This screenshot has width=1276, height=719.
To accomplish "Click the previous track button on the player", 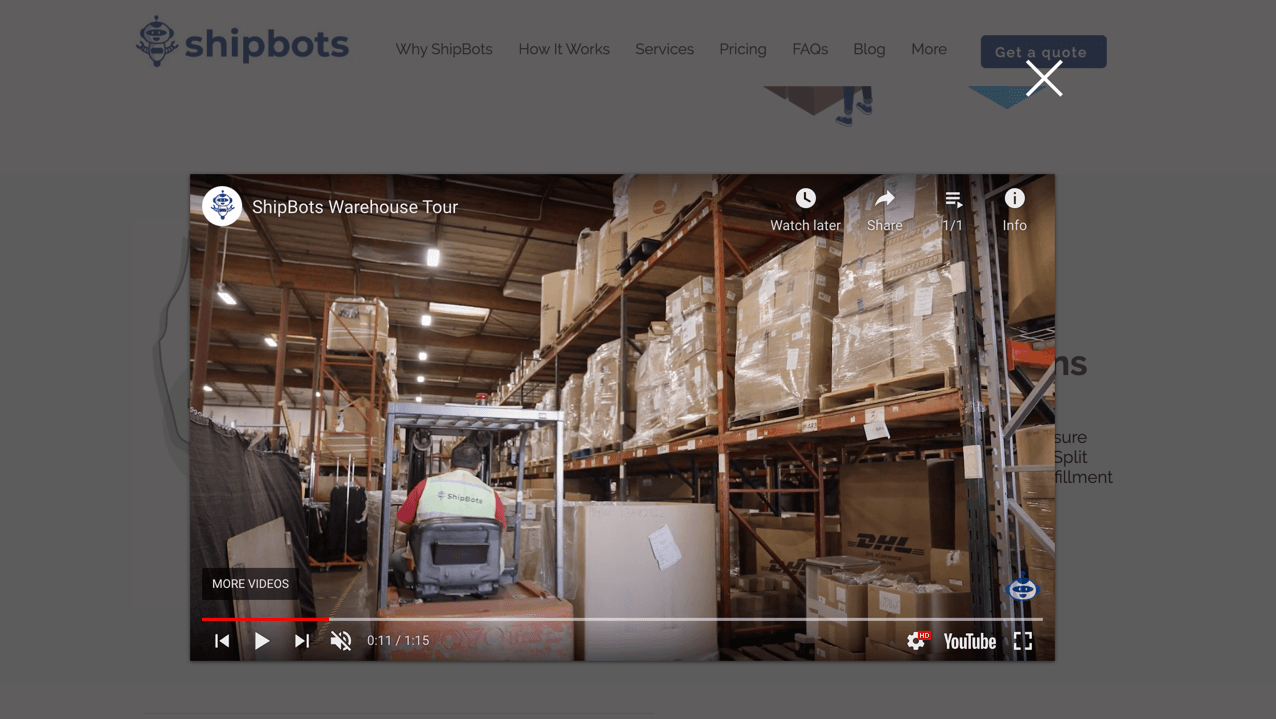I will (x=221, y=641).
